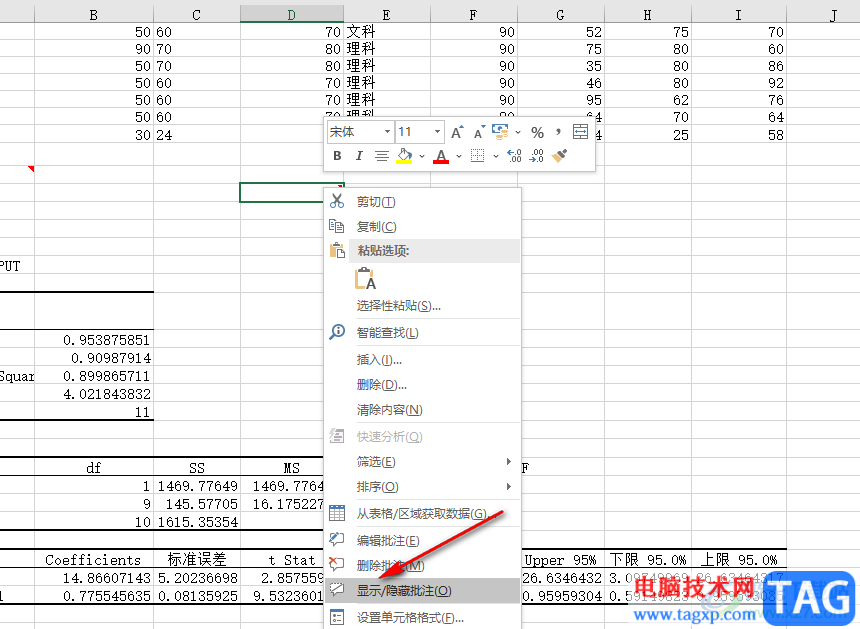Expand font color options arrow
The image size is (860, 629).
[459, 156]
